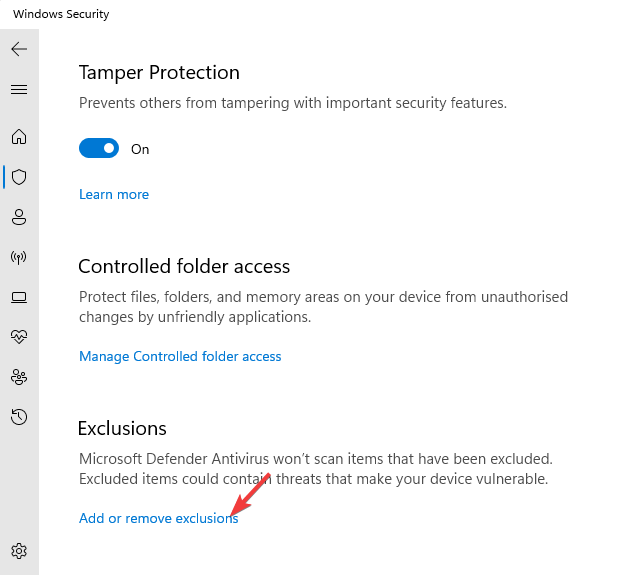Viewport: 627px width, 575px height.
Task: Open the hamburger navigation menu
Action: tap(19, 90)
